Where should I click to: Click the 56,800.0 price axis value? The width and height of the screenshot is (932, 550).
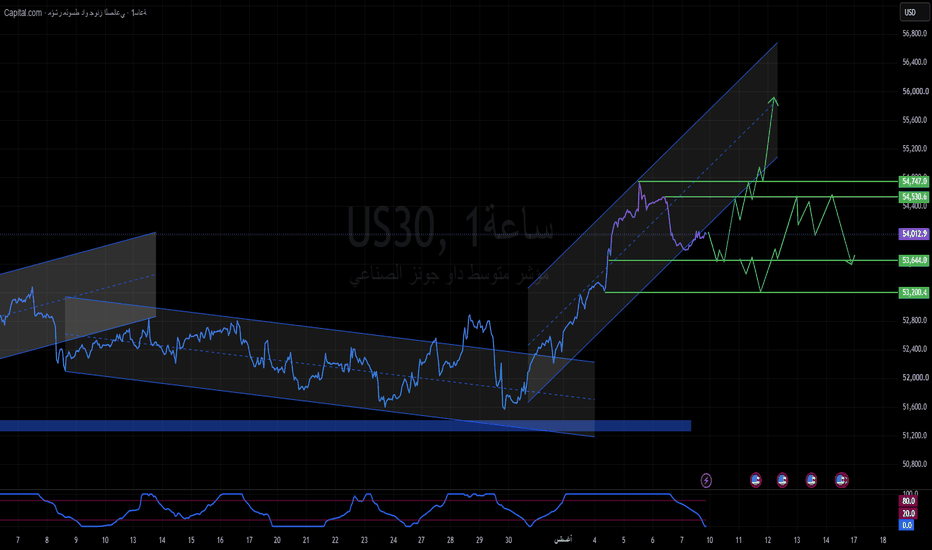tap(914, 34)
